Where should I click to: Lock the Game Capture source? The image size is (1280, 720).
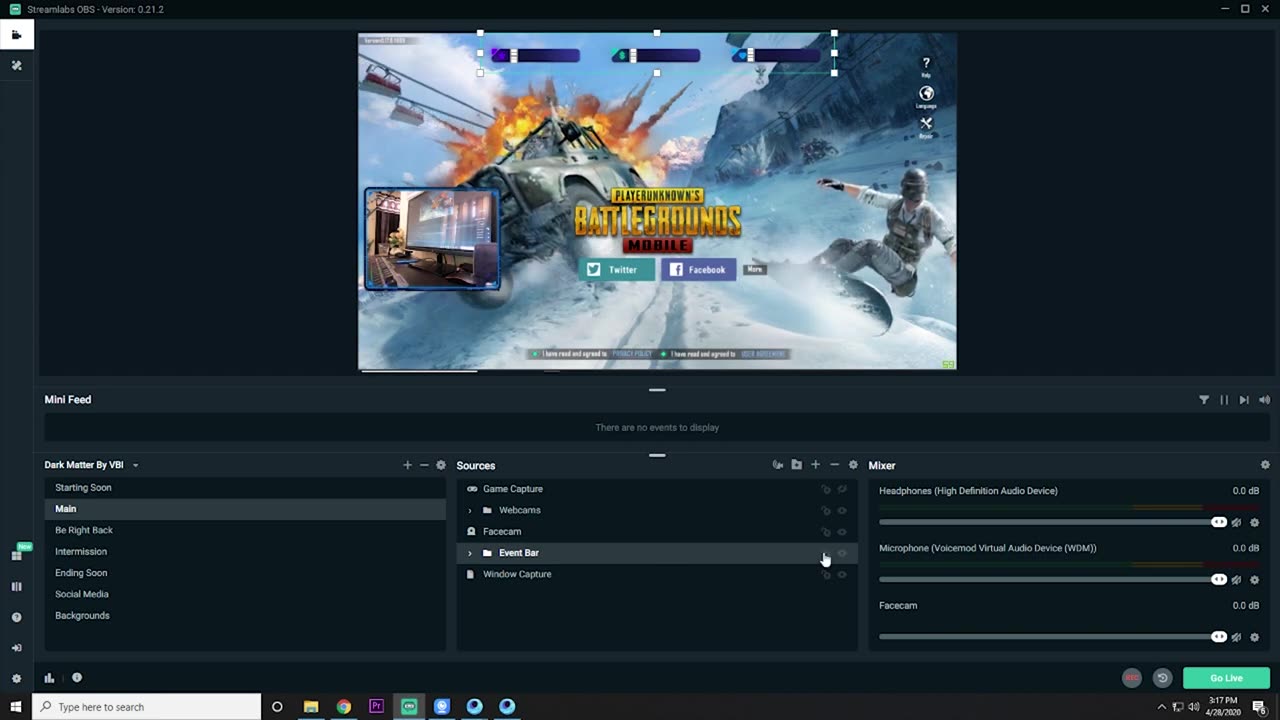826,489
